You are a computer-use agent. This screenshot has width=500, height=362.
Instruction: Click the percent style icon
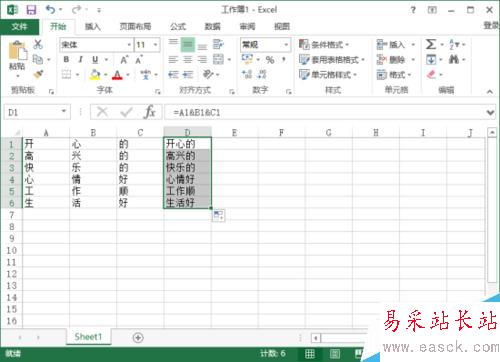[x=270, y=60]
